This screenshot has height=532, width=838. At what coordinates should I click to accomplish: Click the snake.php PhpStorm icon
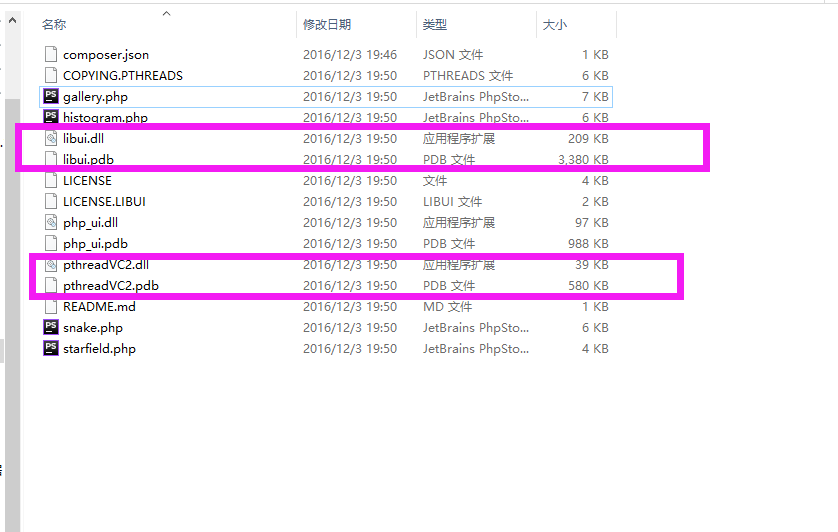point(51,328)
